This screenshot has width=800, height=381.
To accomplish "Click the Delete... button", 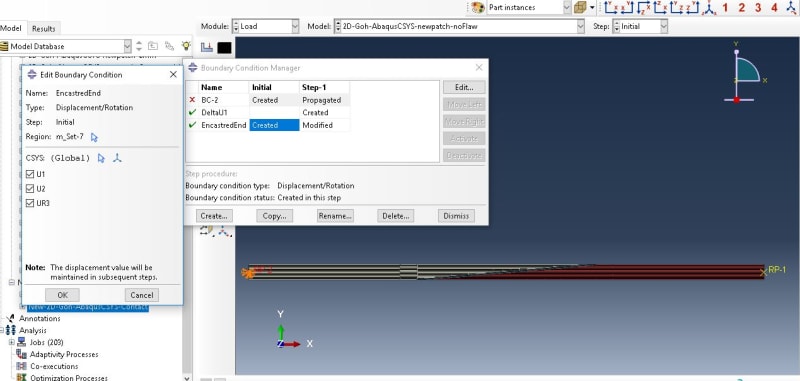I will click(395, 216).
